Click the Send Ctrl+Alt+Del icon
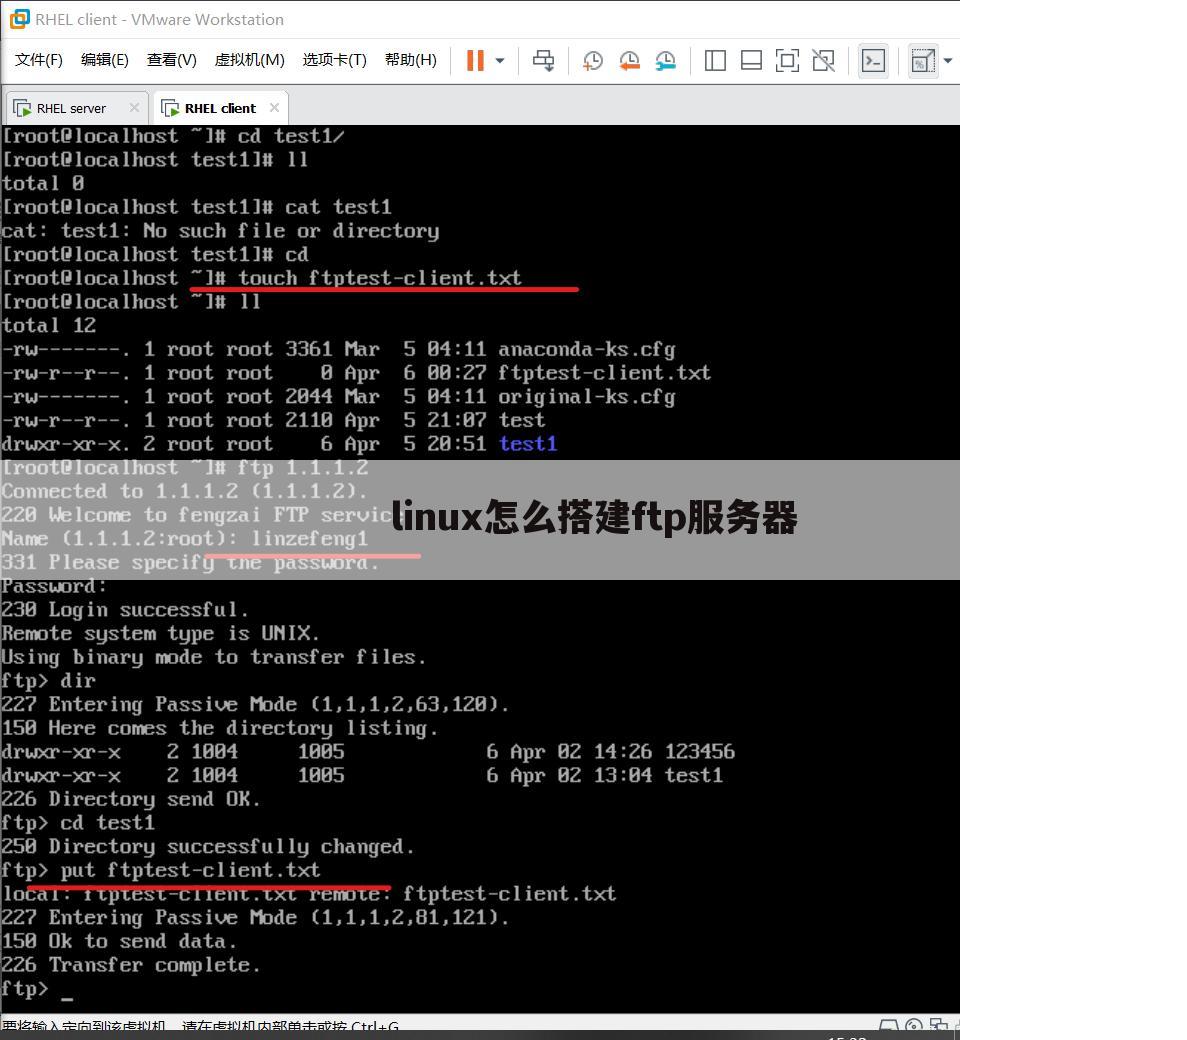The height and width of the screenshot is (1040, 1187). [544, 61]
